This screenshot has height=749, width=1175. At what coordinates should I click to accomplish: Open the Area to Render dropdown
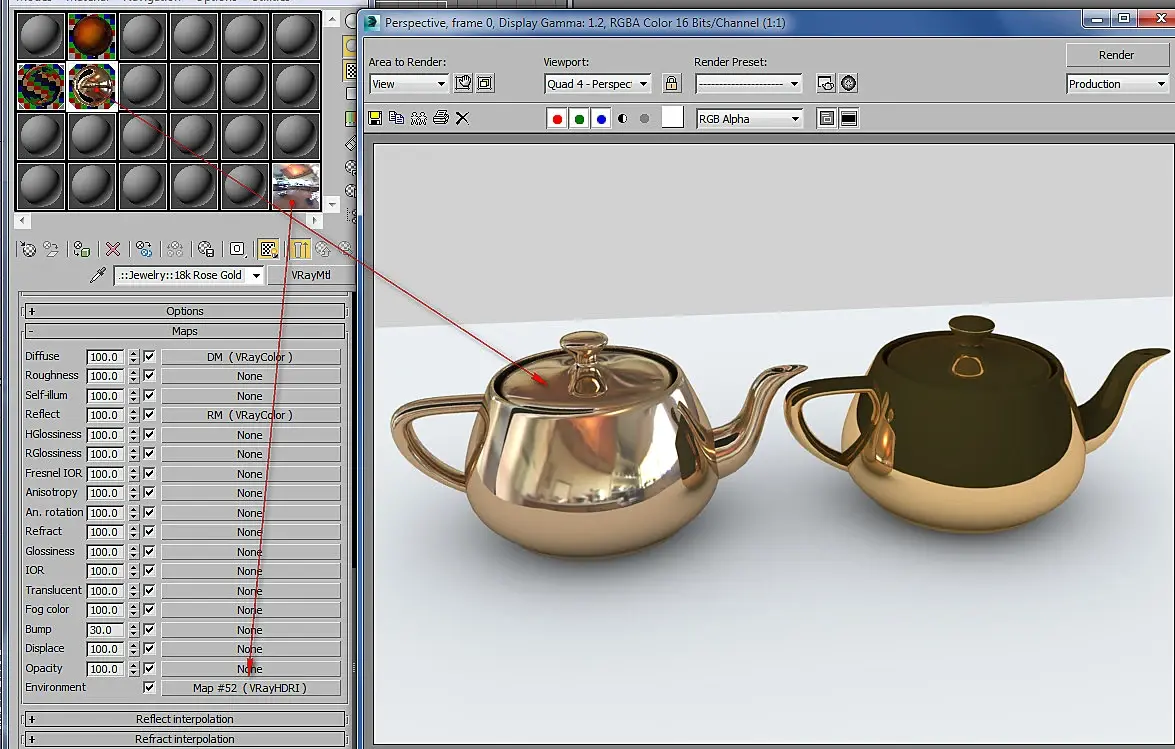(x=409, y=84)
